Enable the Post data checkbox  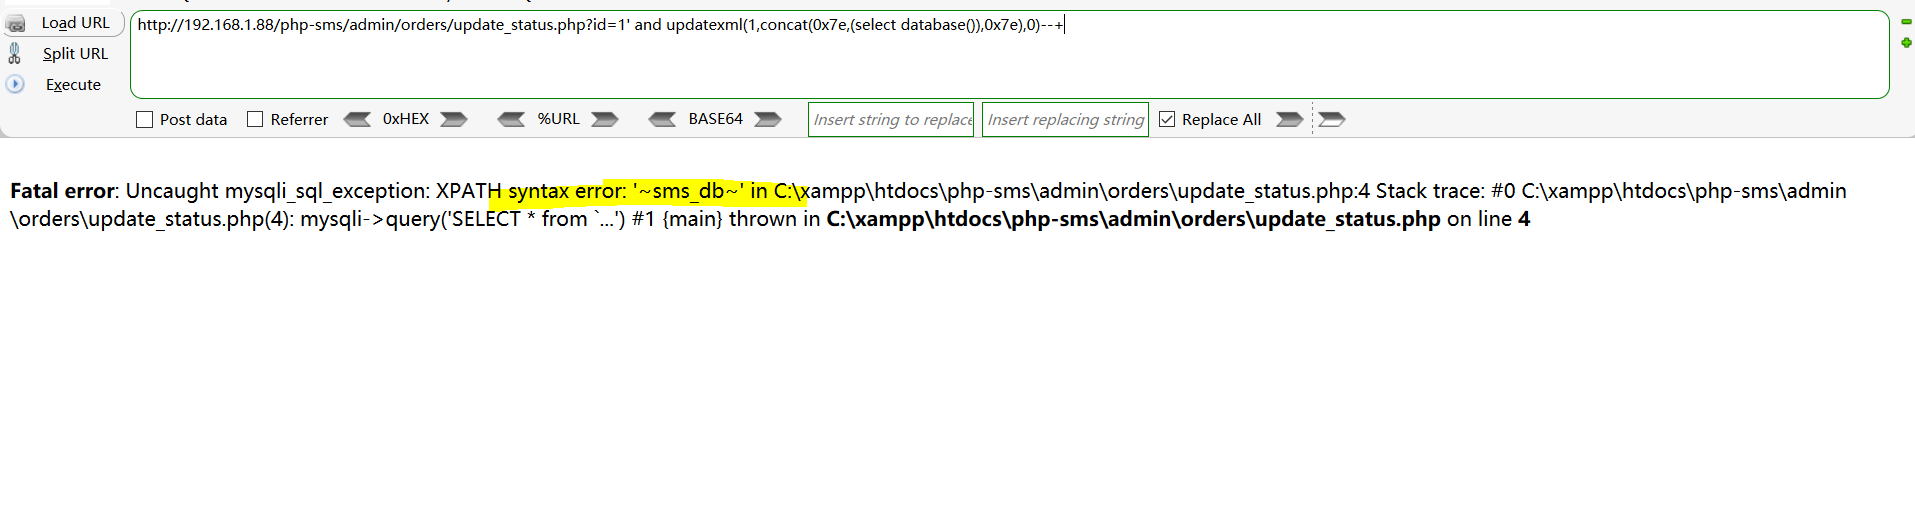[144, 119]
